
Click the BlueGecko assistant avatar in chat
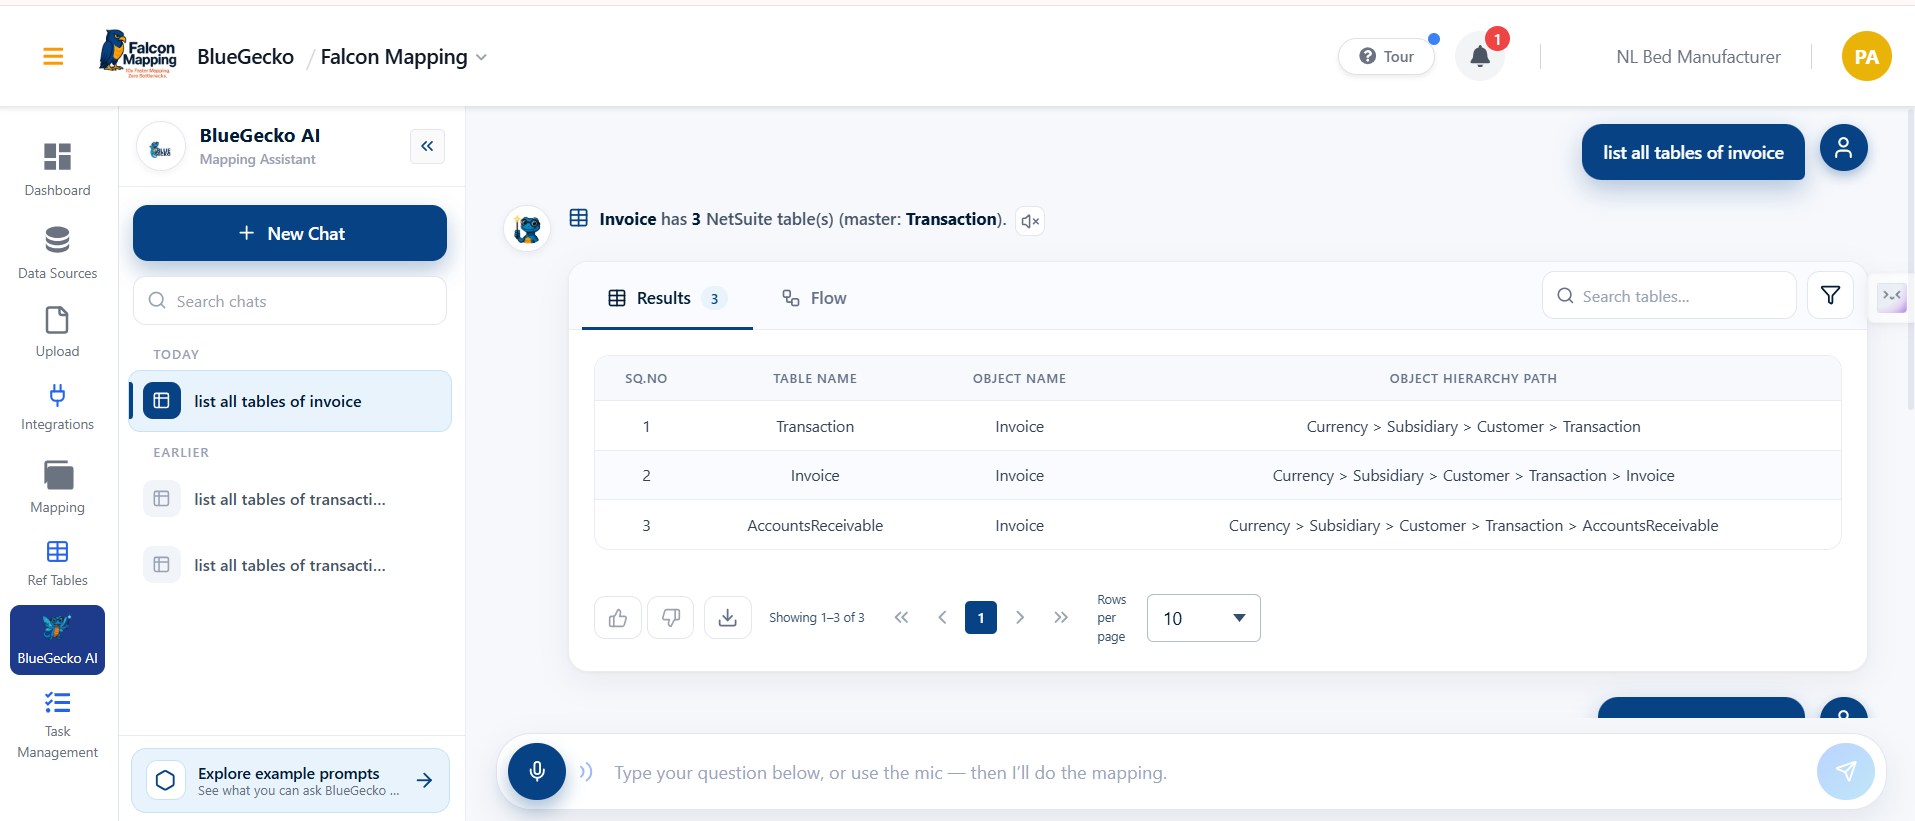click(x=527, y=229)
